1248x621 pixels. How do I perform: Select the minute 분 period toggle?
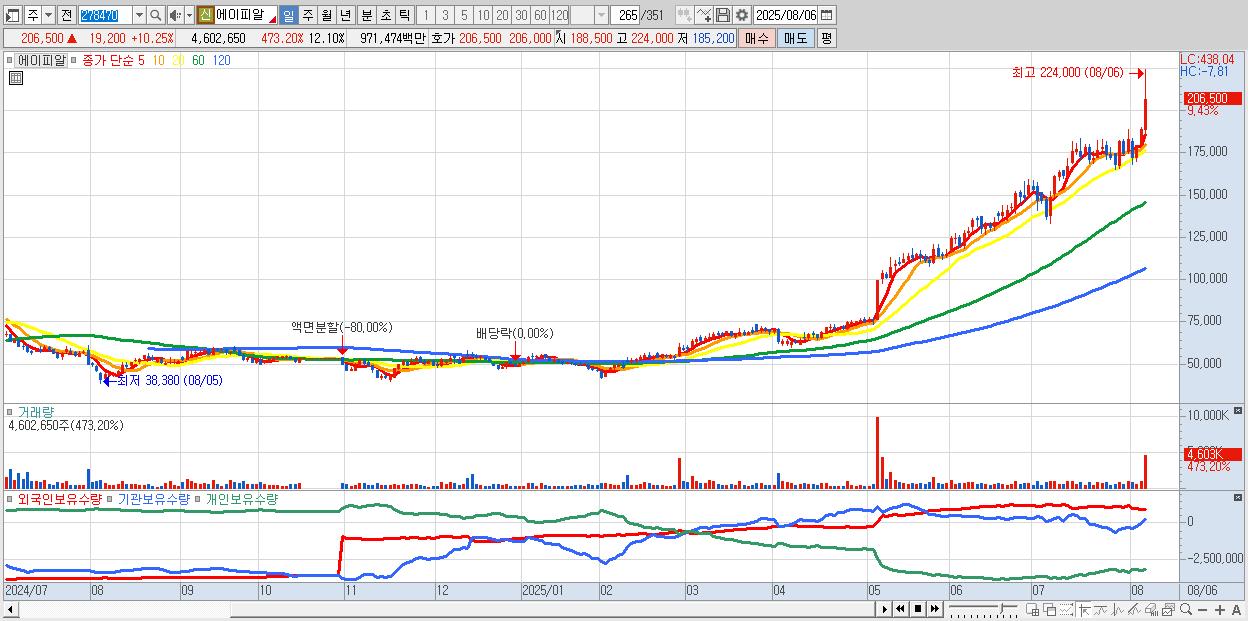pos(366,15)
